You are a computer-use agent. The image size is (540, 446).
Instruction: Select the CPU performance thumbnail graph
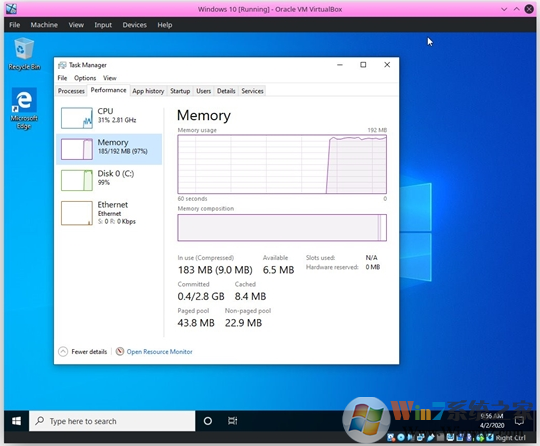click(77, 118)
